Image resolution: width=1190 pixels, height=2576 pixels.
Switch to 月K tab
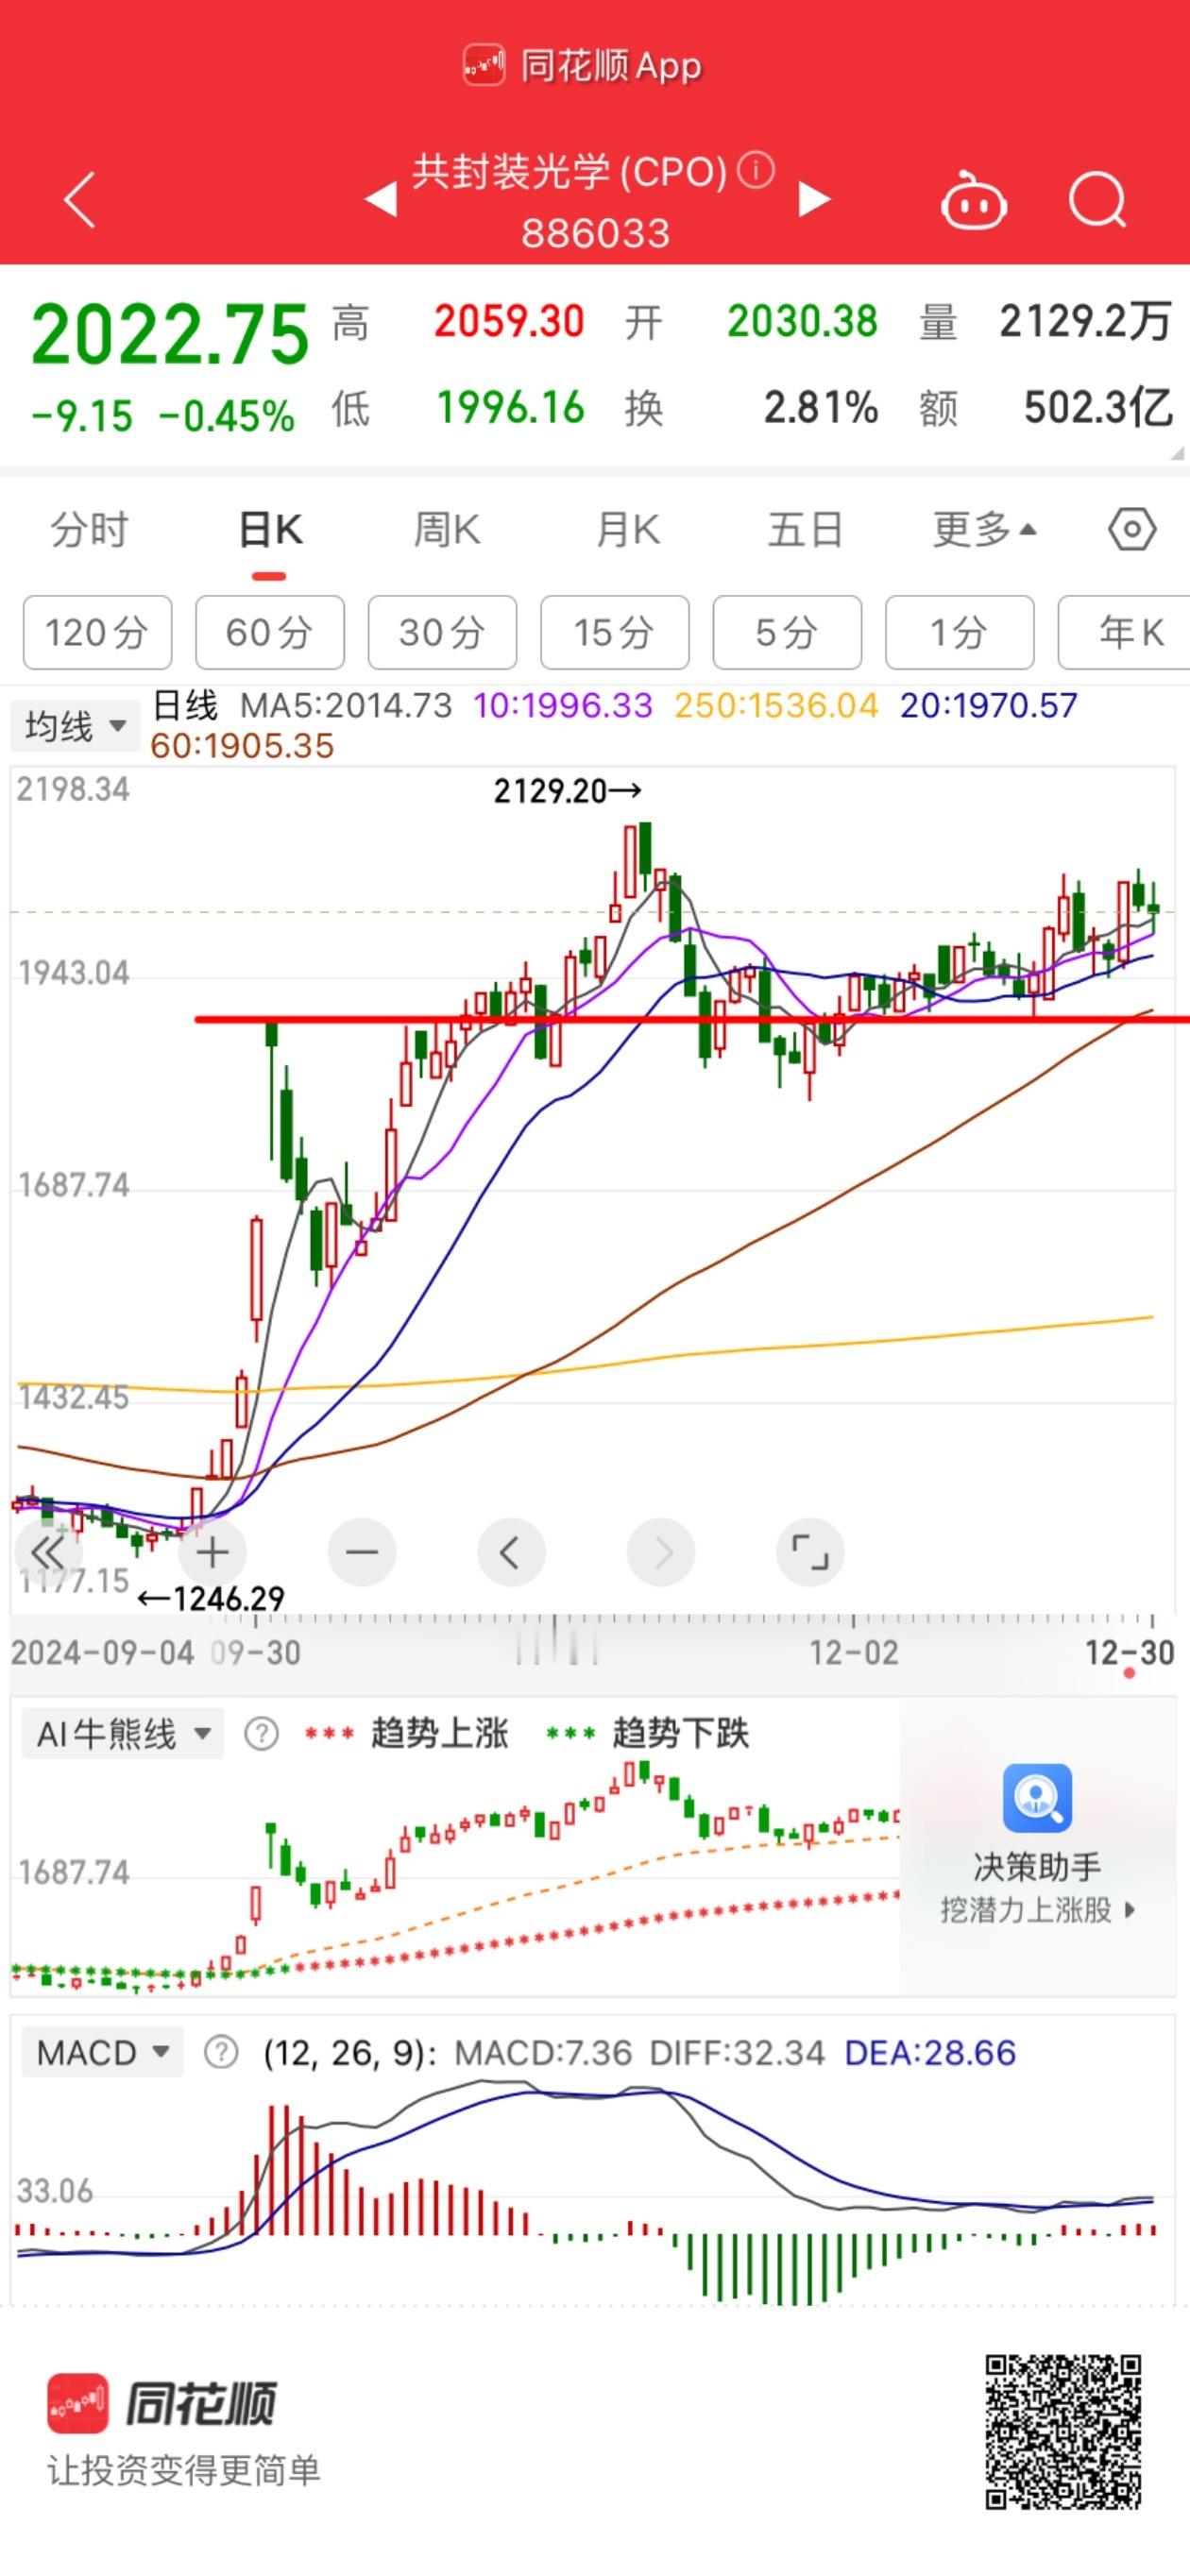click(627, 529)
